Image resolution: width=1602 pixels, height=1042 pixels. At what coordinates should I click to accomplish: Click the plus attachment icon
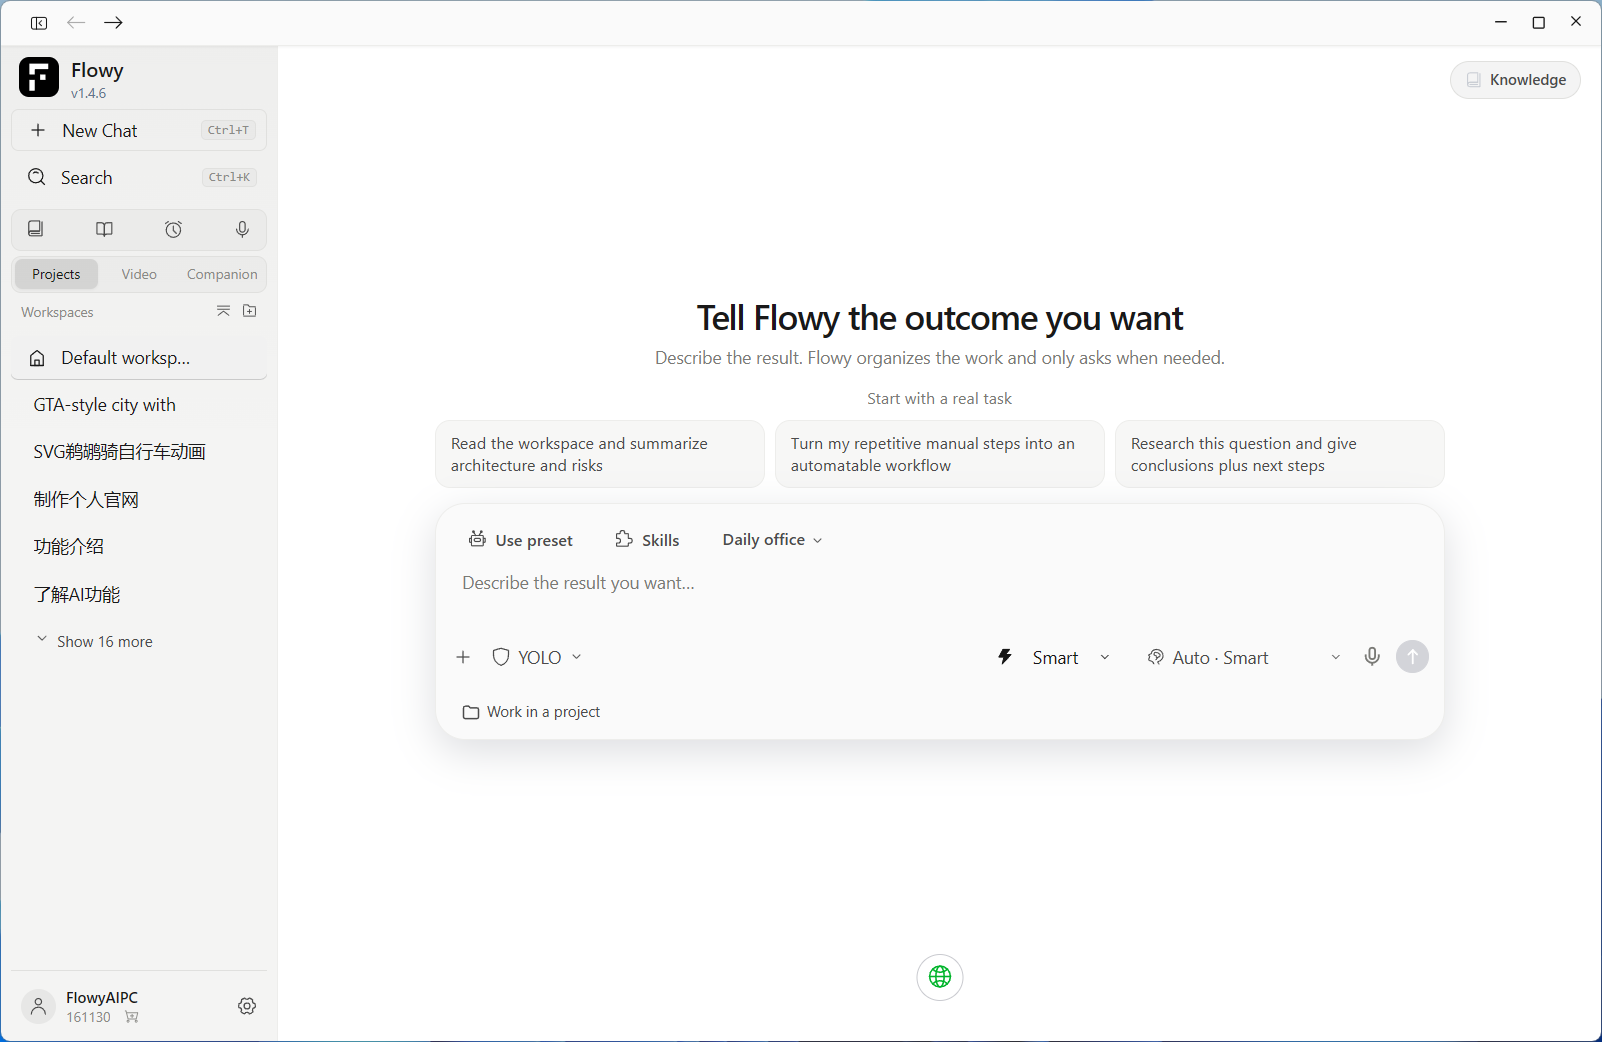463,657
